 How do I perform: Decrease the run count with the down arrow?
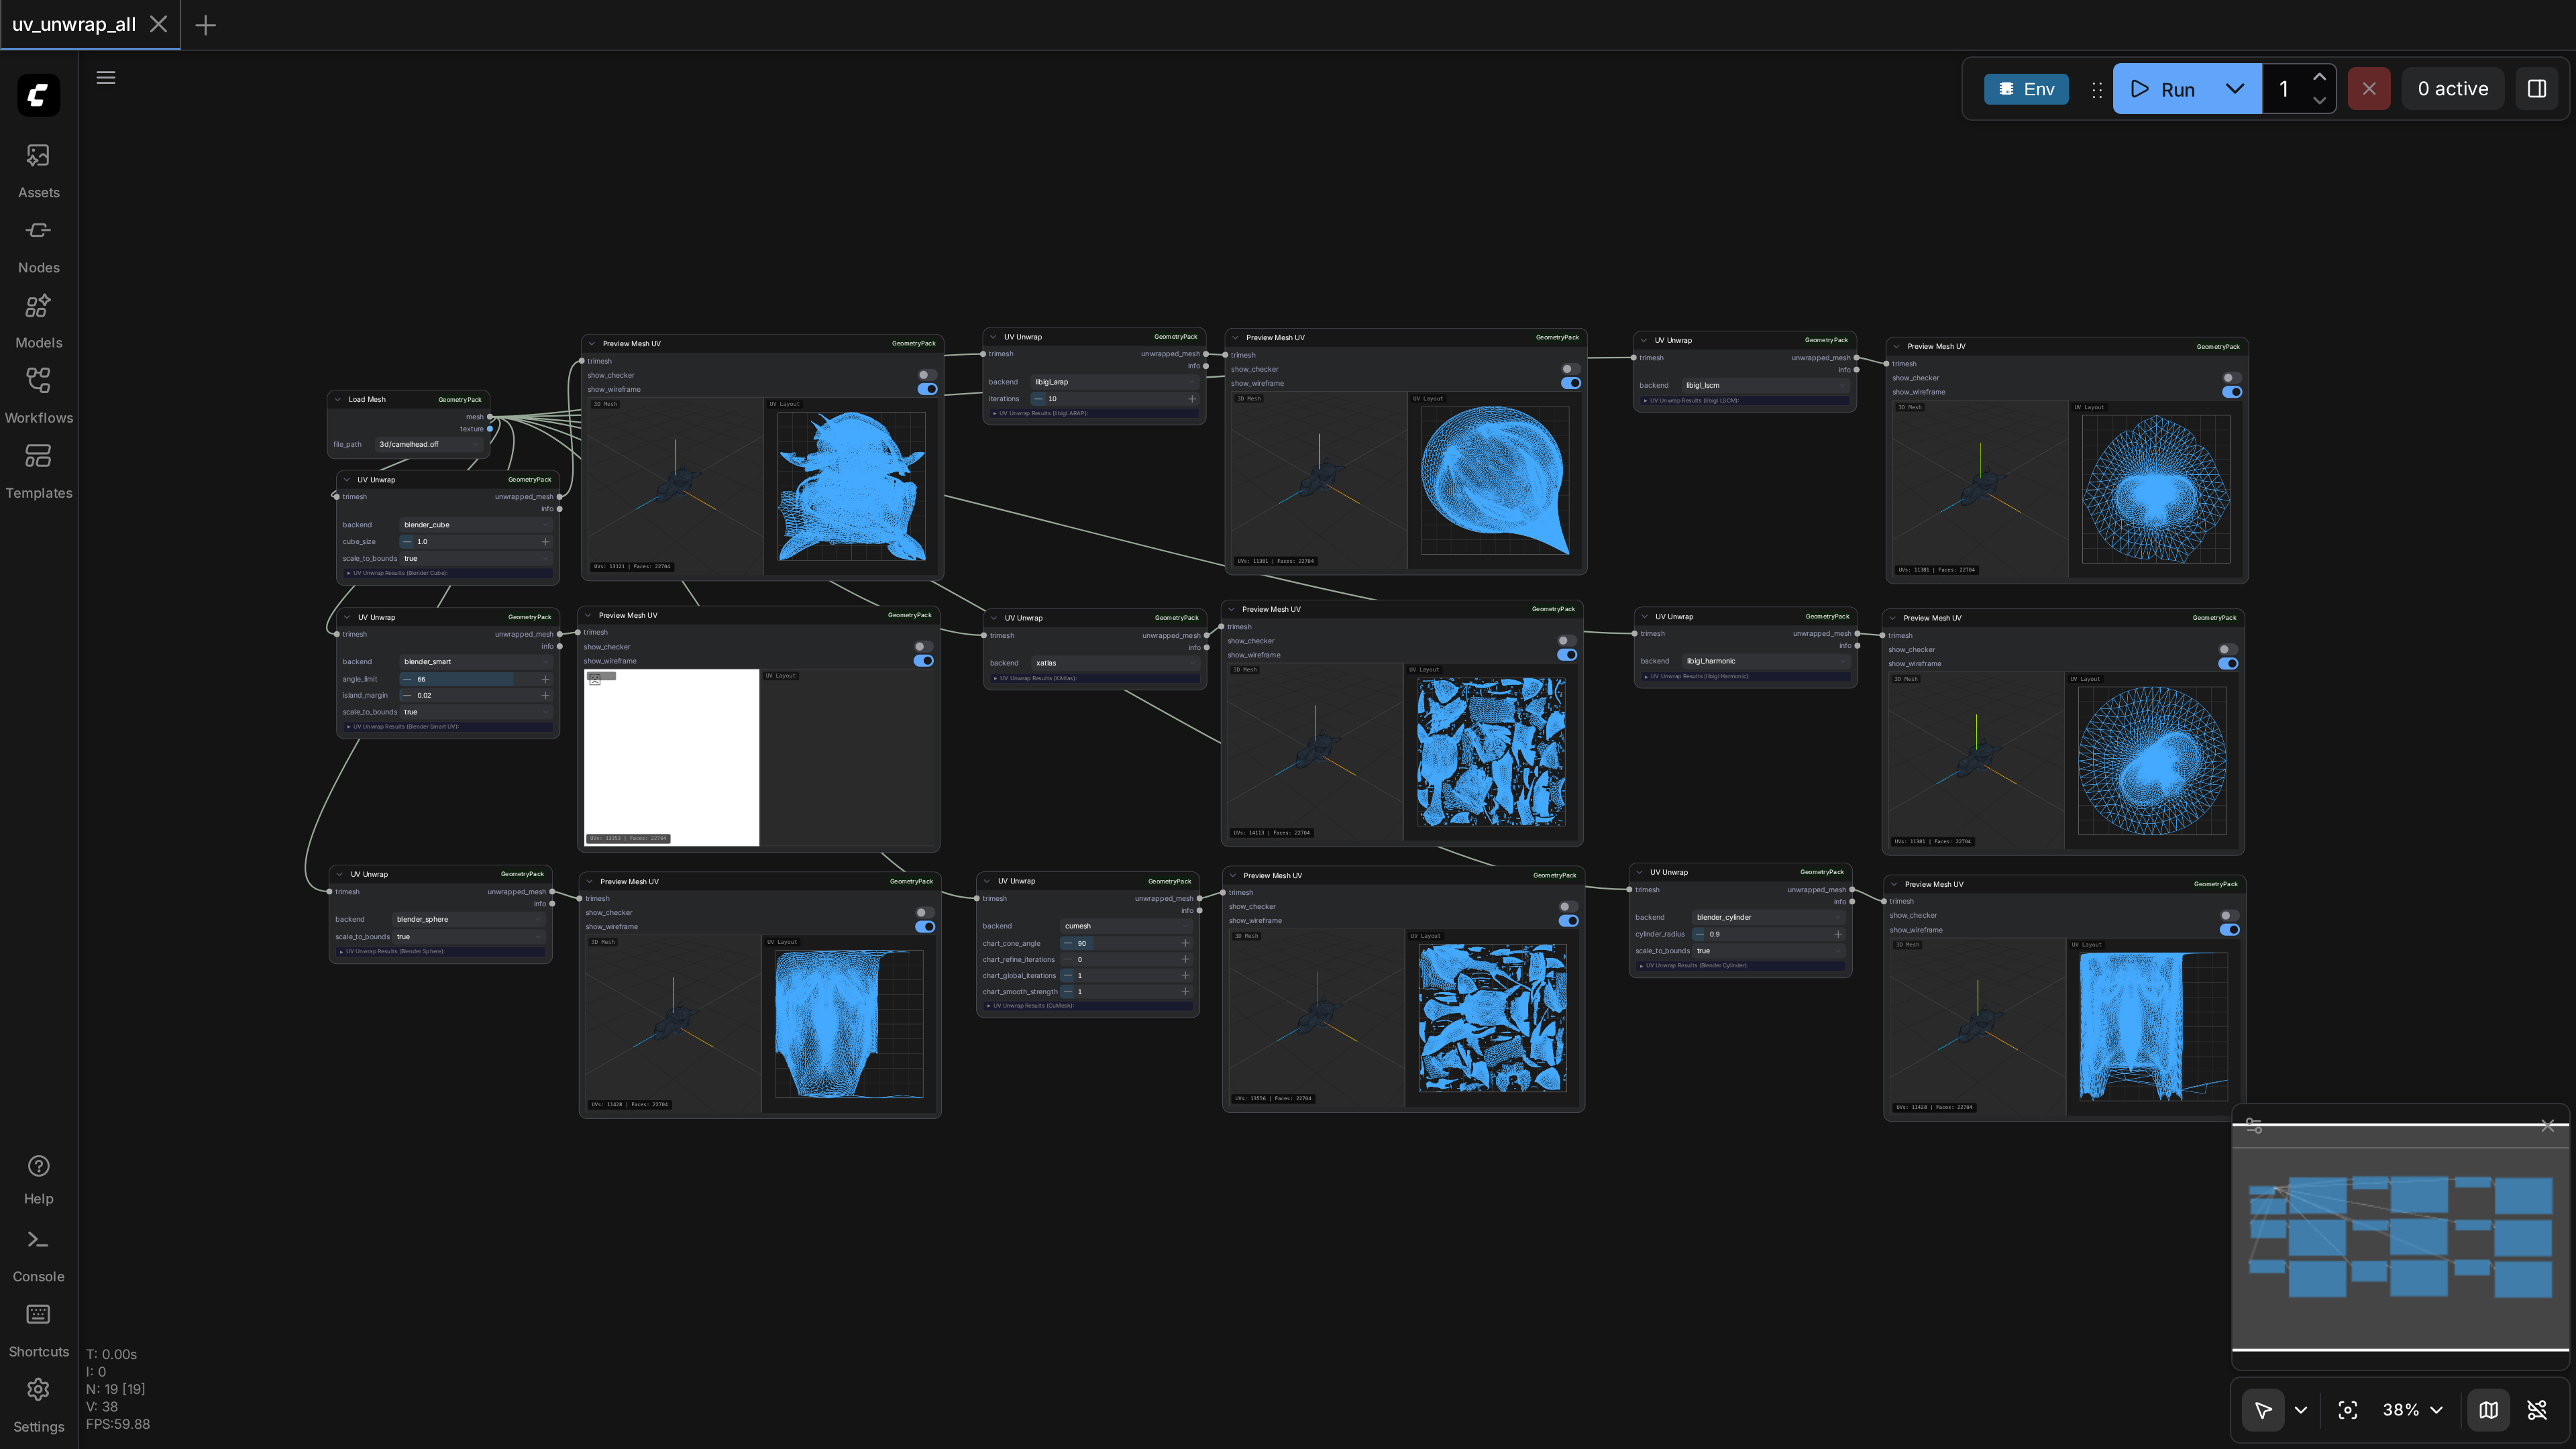pyautogui.click(x=2319, y=101)
